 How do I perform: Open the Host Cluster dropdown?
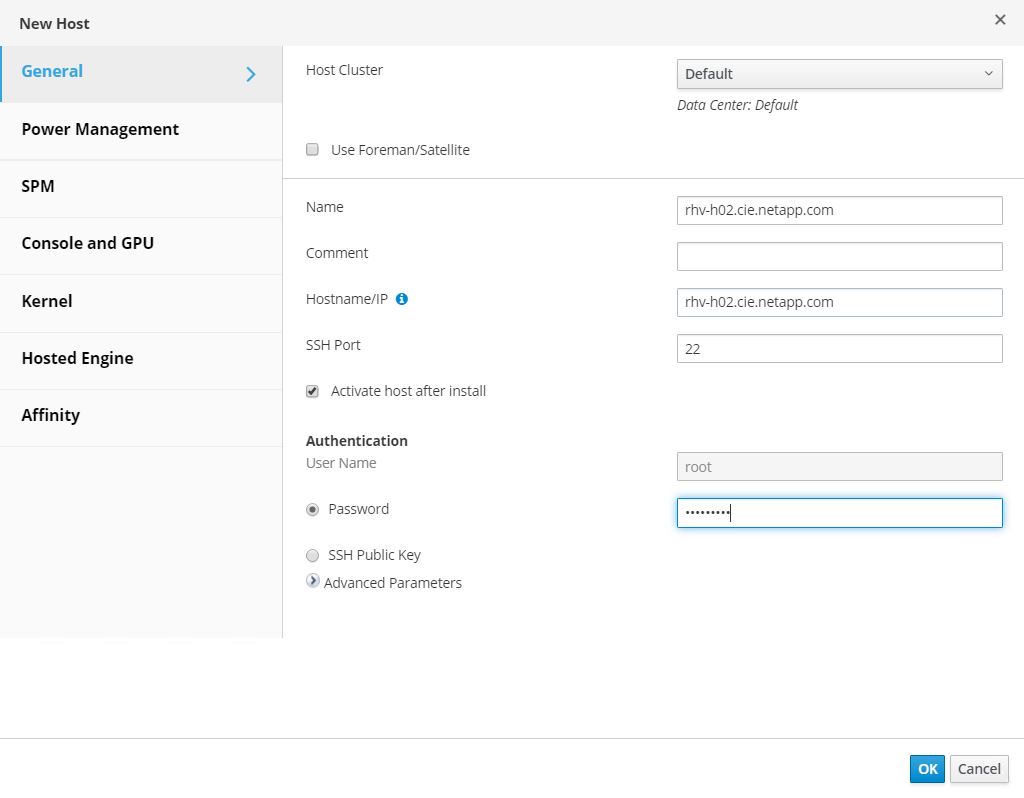click(x=839, y=74)
